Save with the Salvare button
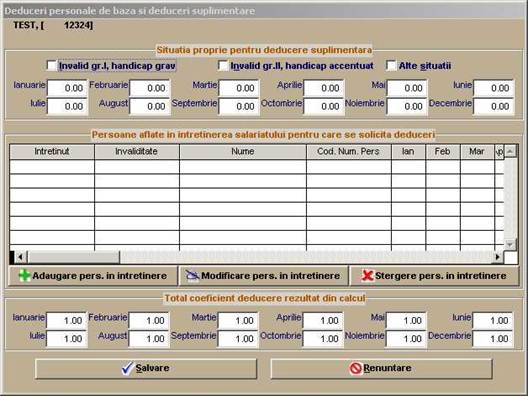 pos(146,369)
